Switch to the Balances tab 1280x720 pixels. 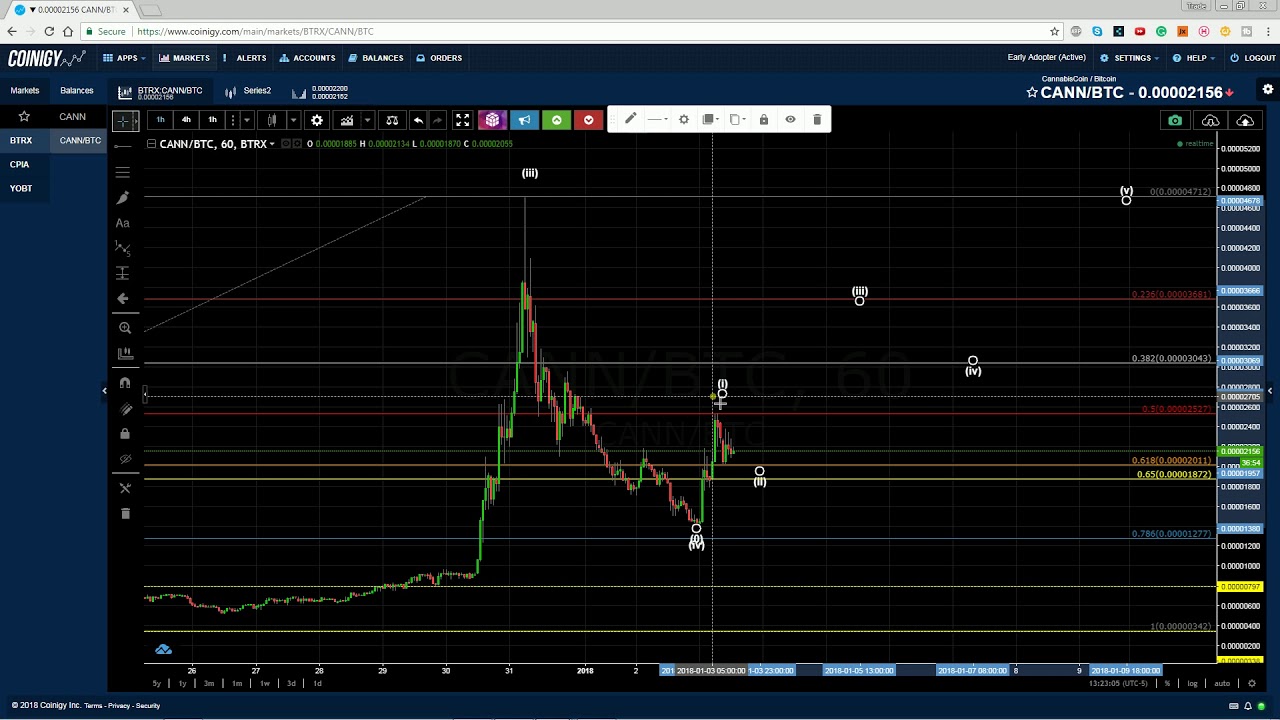[x=77, y=91]
